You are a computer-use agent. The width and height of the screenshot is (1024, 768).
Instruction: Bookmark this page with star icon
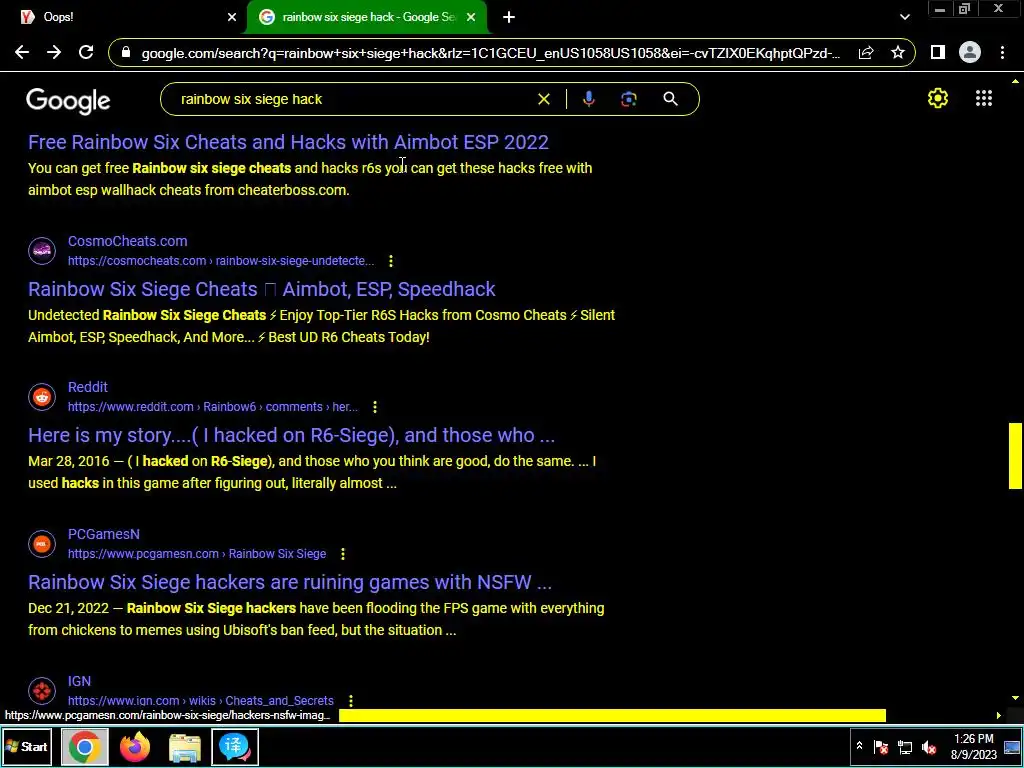(x=898, y=53)
